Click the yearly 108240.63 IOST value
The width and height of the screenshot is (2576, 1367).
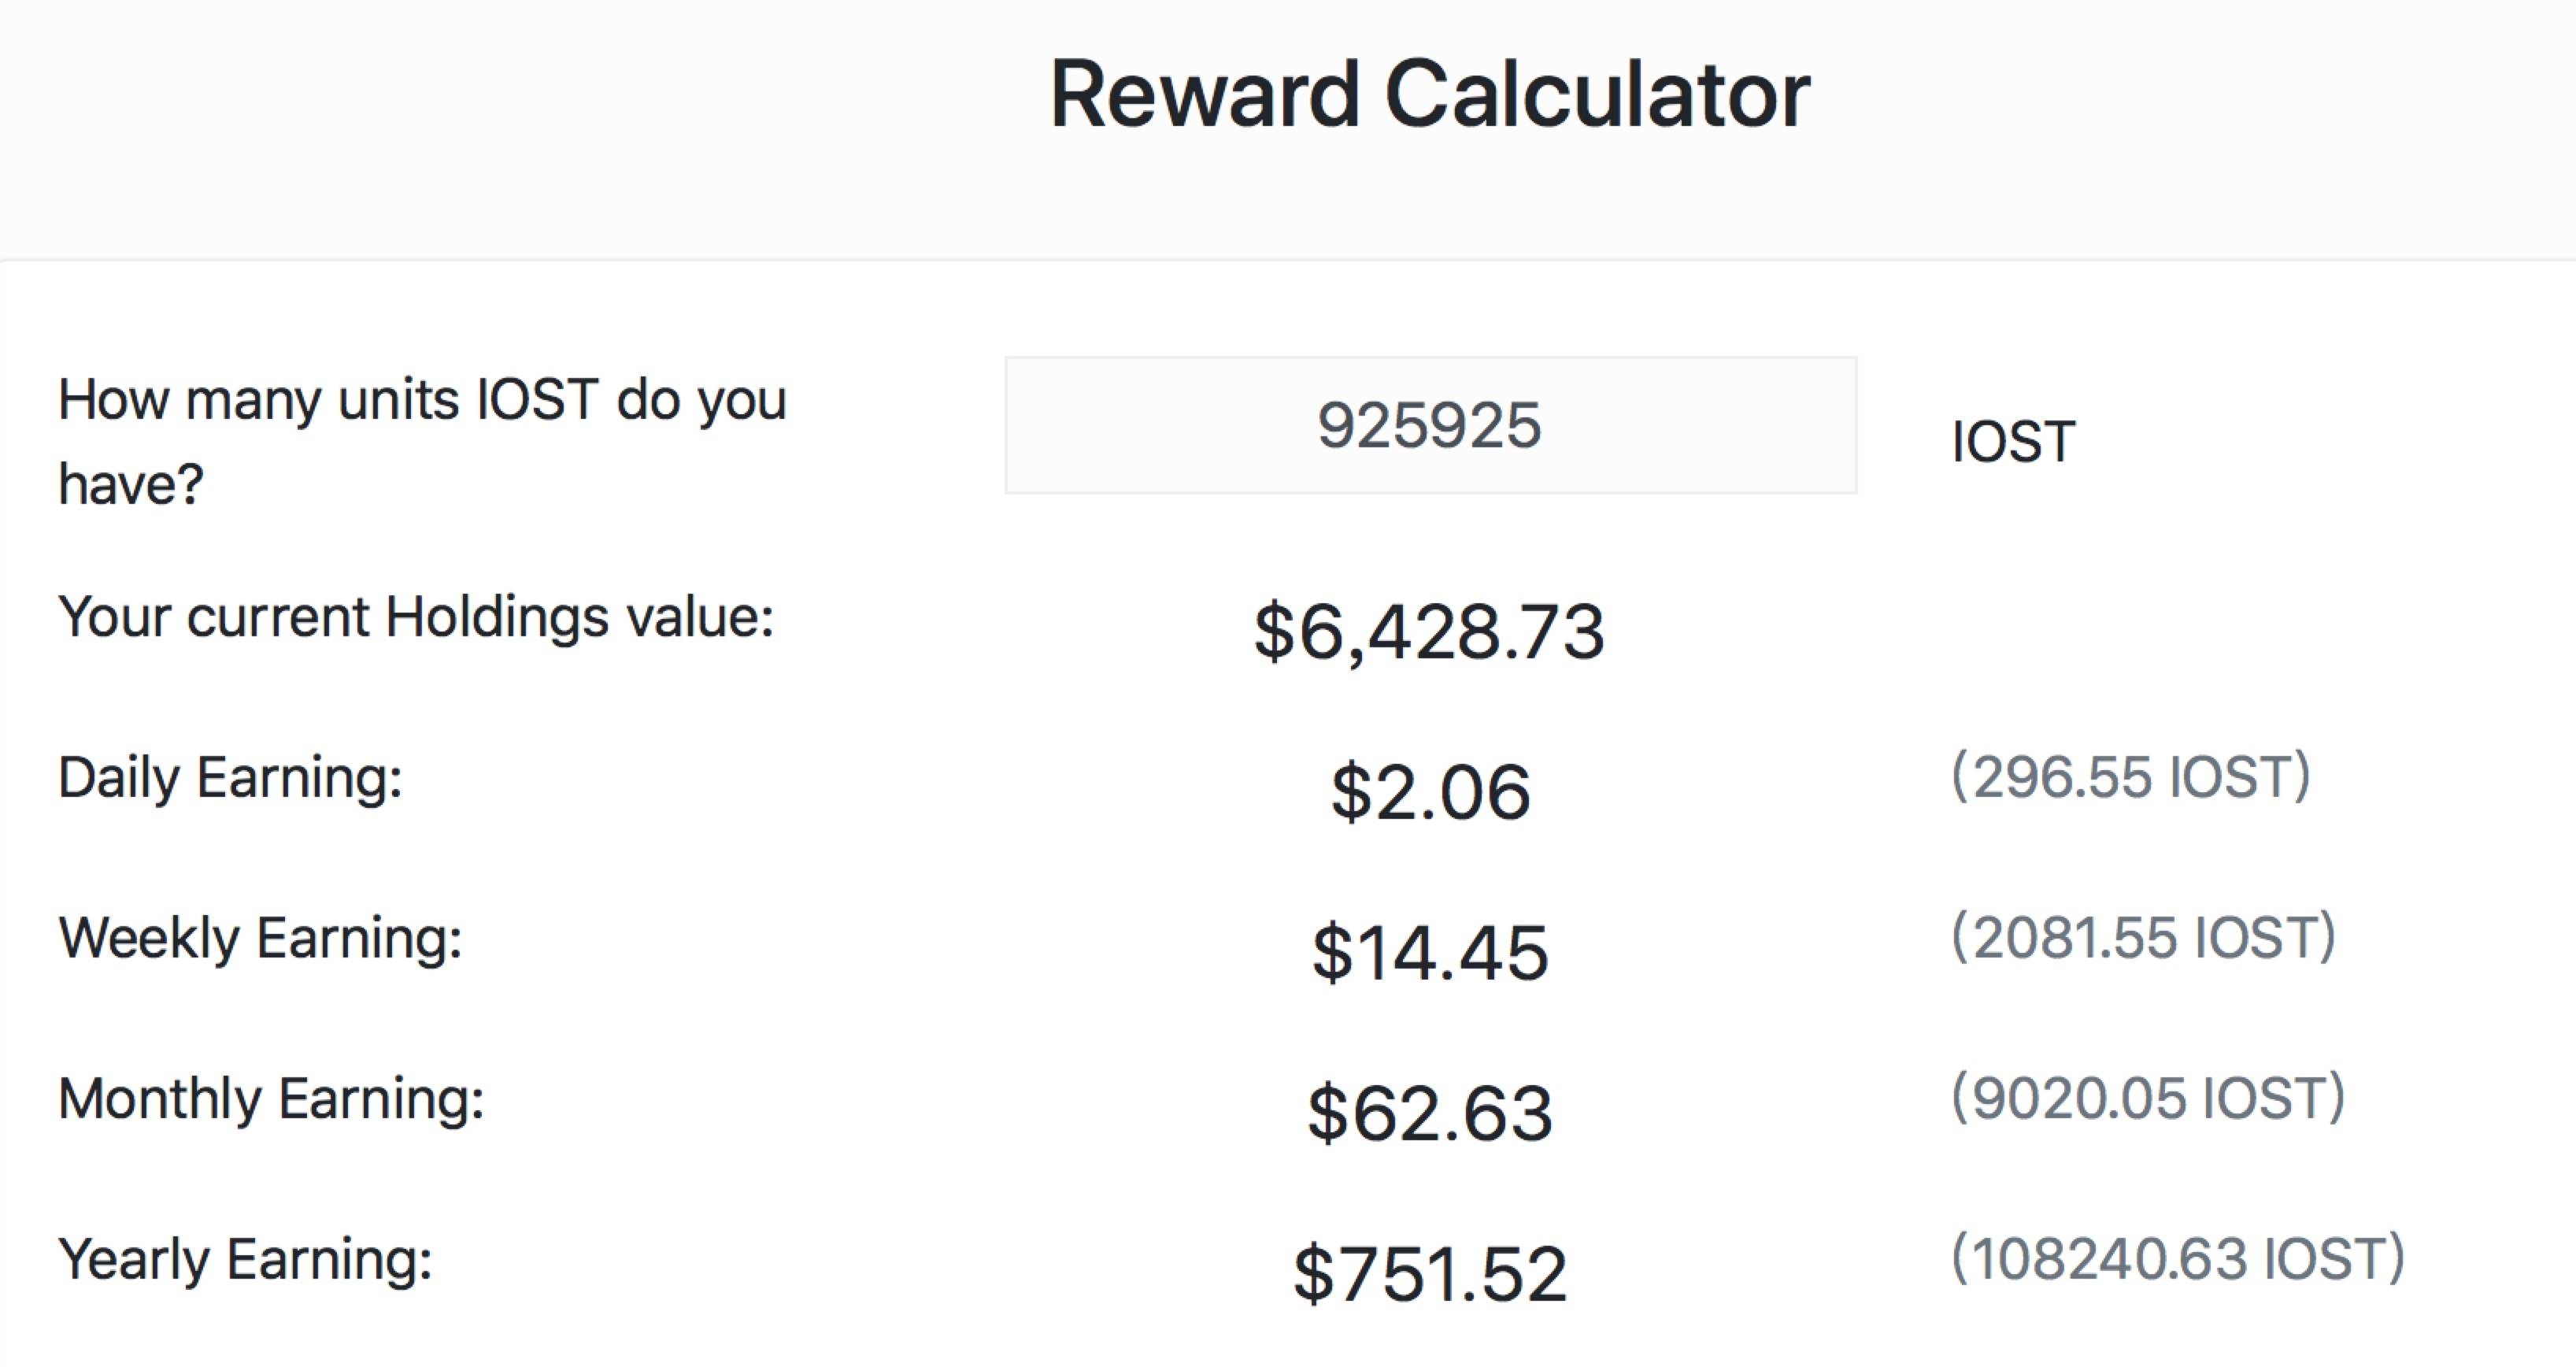click(2177, 1259)
